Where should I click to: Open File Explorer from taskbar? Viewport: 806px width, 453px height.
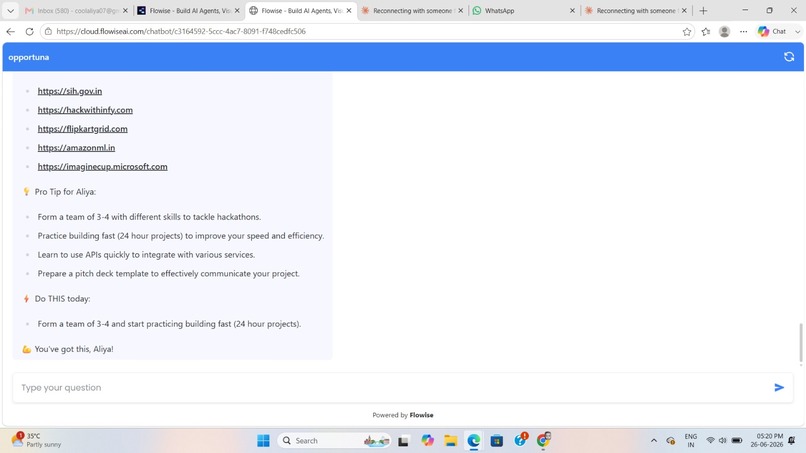[450, 441]
